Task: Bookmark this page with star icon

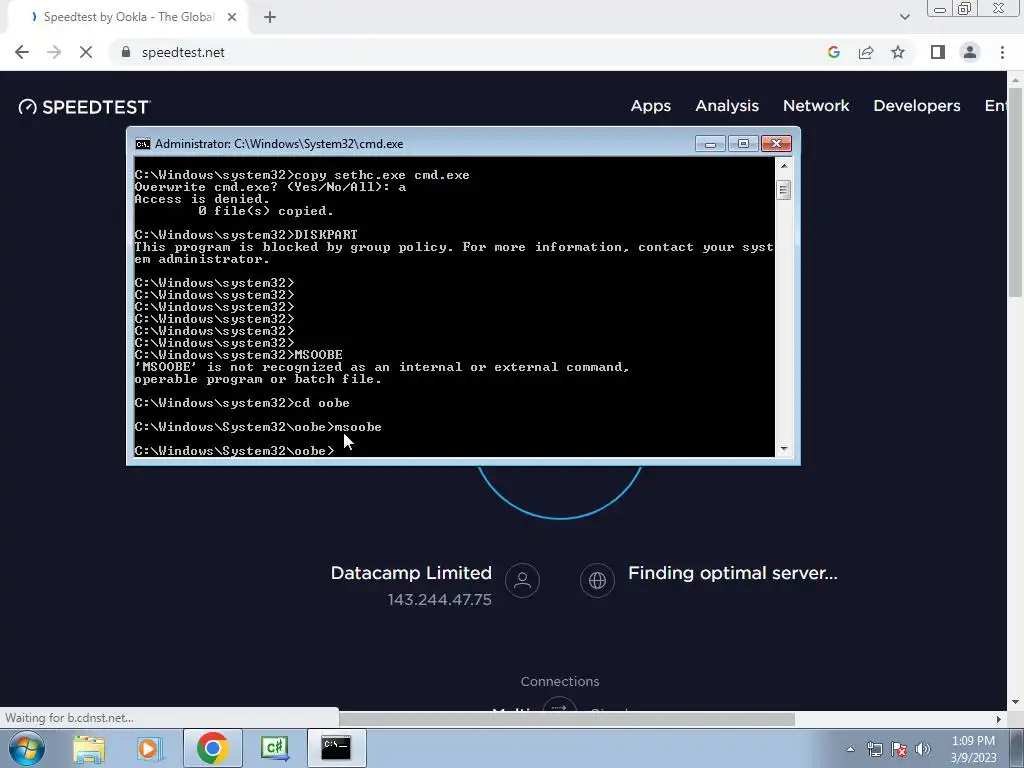Action: [x=898, y=52]
